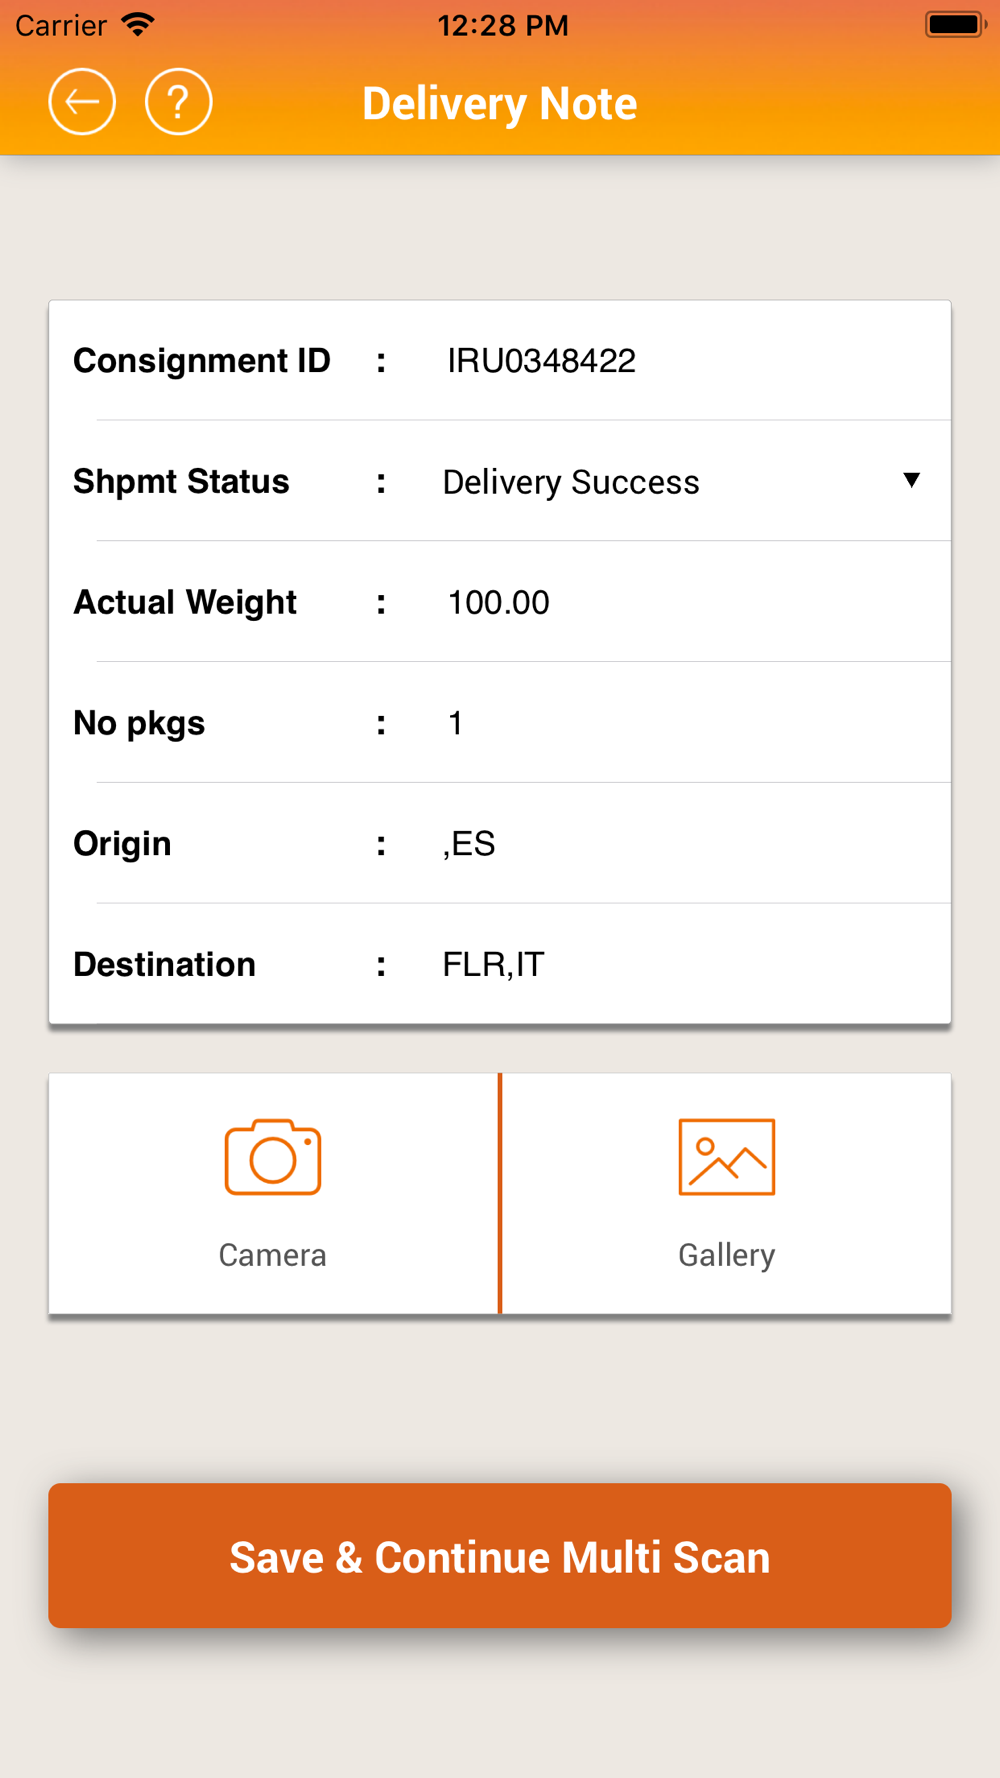1000x1778 pixels.
Task: Tap the back arrow icon
Action: click(82, 102)
